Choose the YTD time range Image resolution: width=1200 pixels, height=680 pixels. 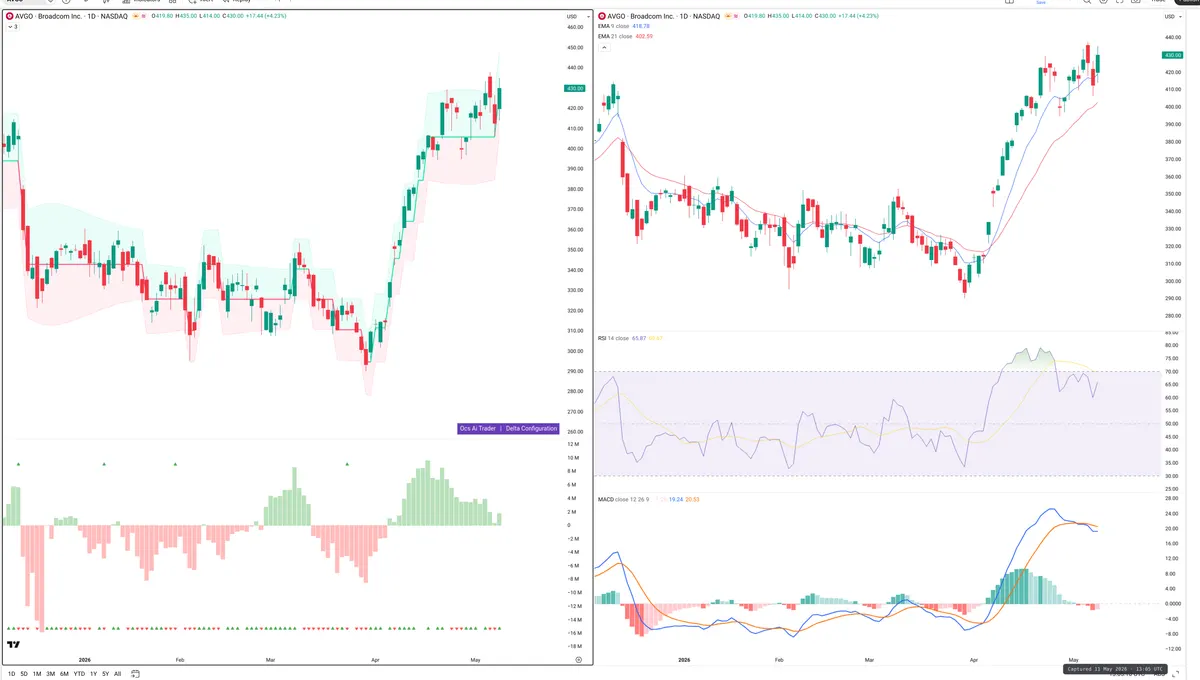click(79, 673)
